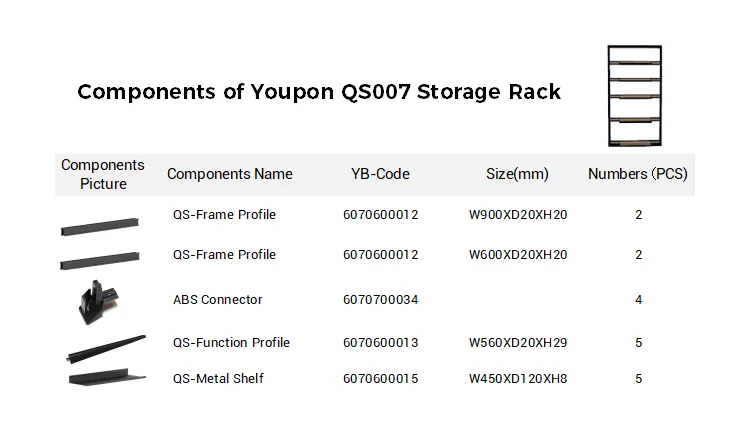The width and height of the screenshot is (749, 446).
Task: Click the page title about QS007 Storage Rack
Action: click(319, 92)
